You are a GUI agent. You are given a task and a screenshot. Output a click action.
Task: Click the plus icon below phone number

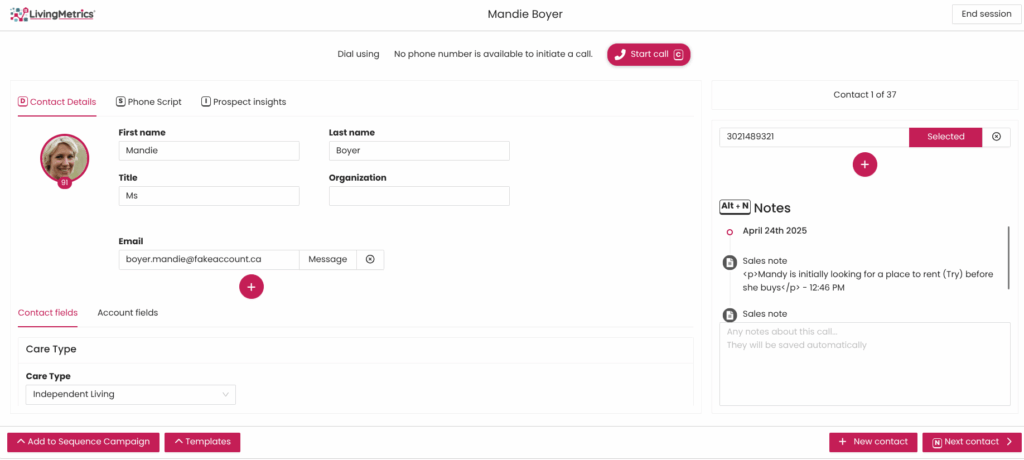coord(865,164)
